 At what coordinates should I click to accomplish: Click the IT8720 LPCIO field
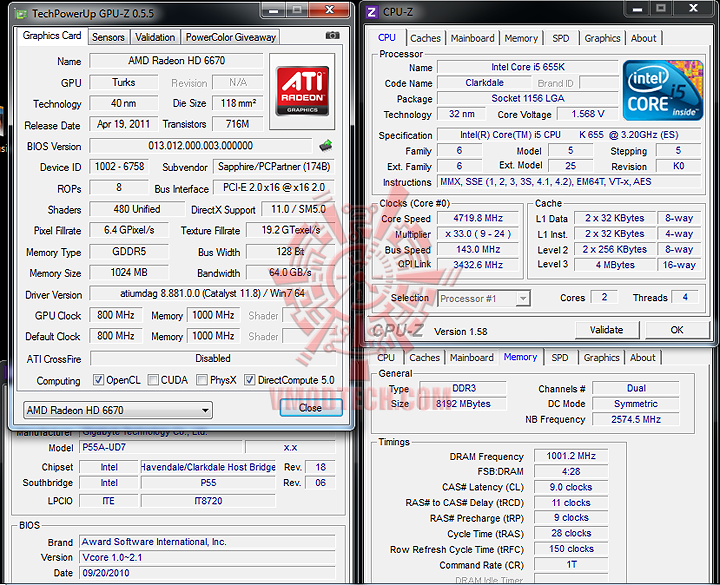click(x=208, y=501)
